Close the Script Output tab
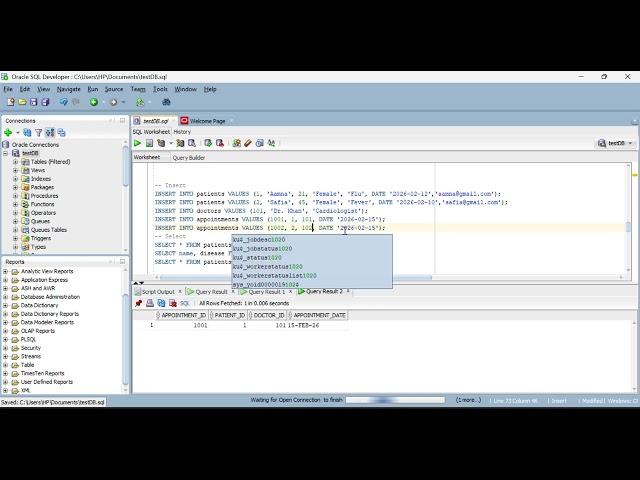 pyautogui.click(x=180, y=291)
